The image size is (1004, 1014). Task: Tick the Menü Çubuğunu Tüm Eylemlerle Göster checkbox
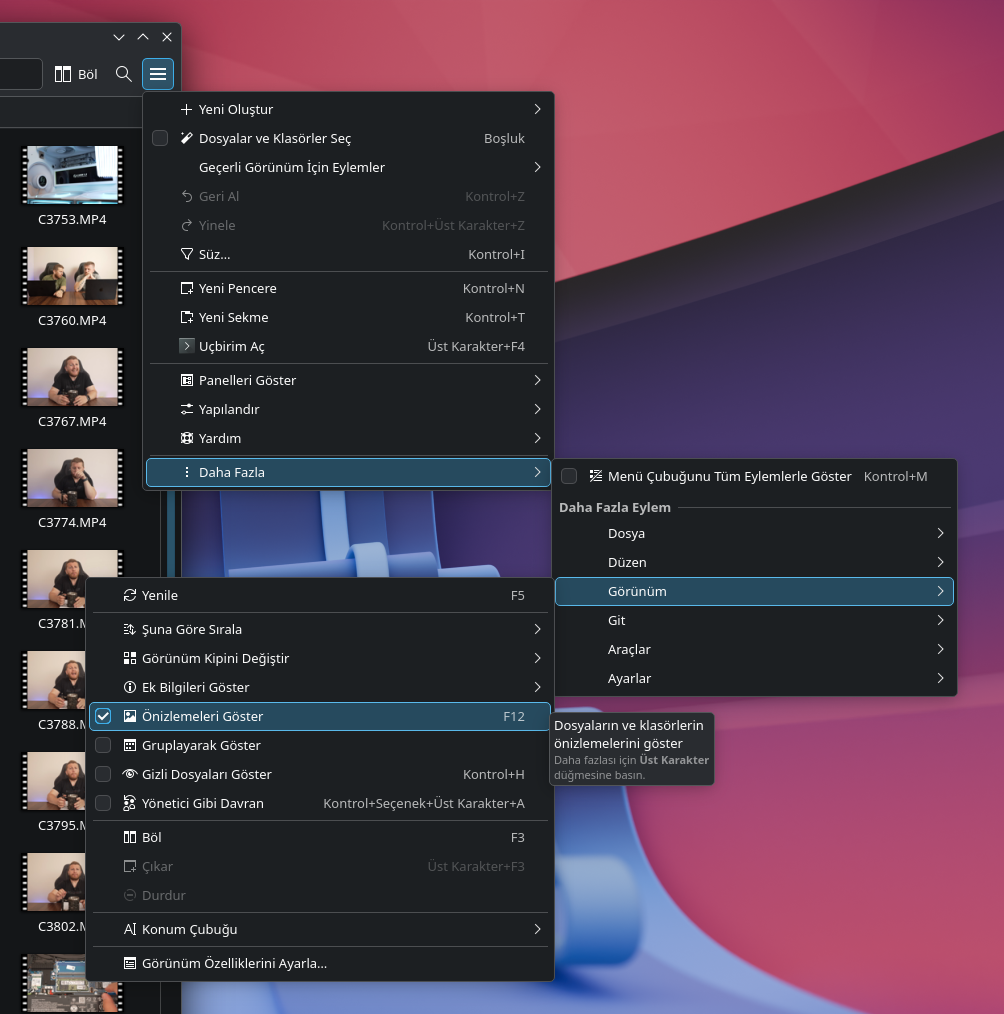click(569, 476)
